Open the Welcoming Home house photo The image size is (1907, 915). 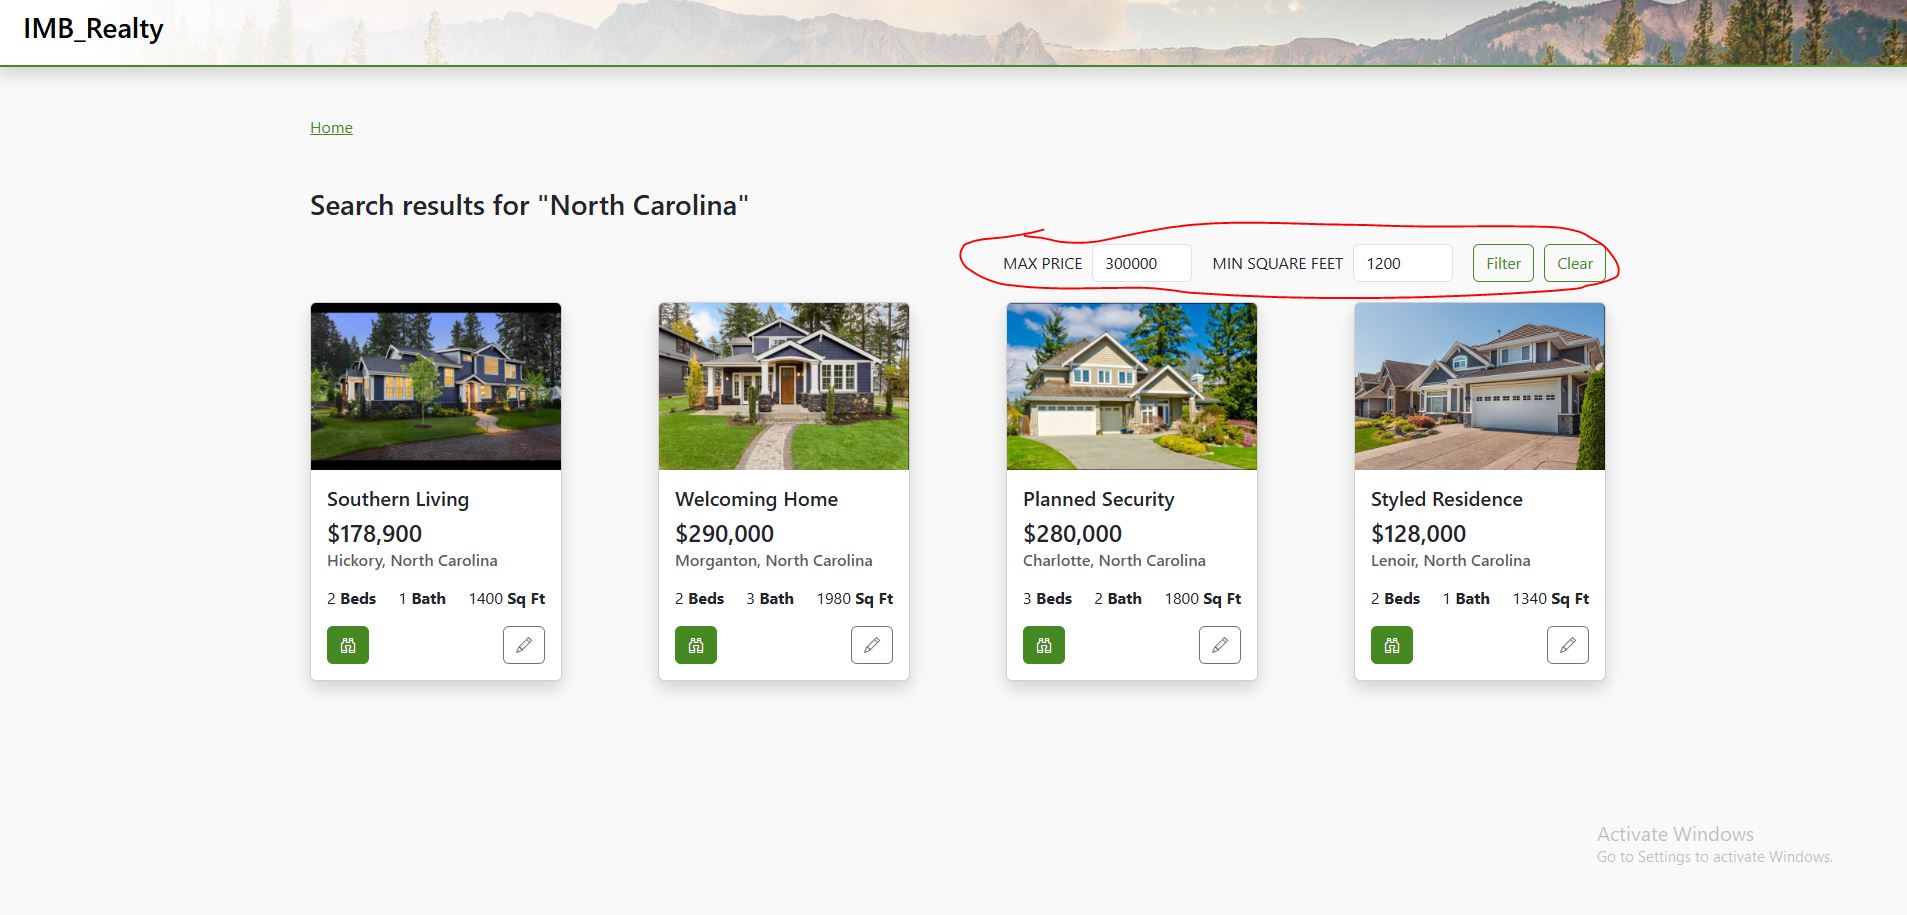[784, 386]
